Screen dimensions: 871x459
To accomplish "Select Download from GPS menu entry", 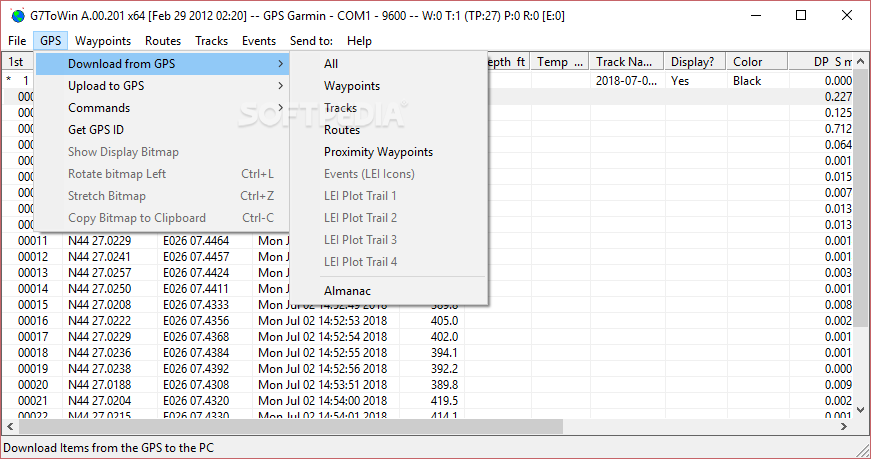I will tap(162, 64).
